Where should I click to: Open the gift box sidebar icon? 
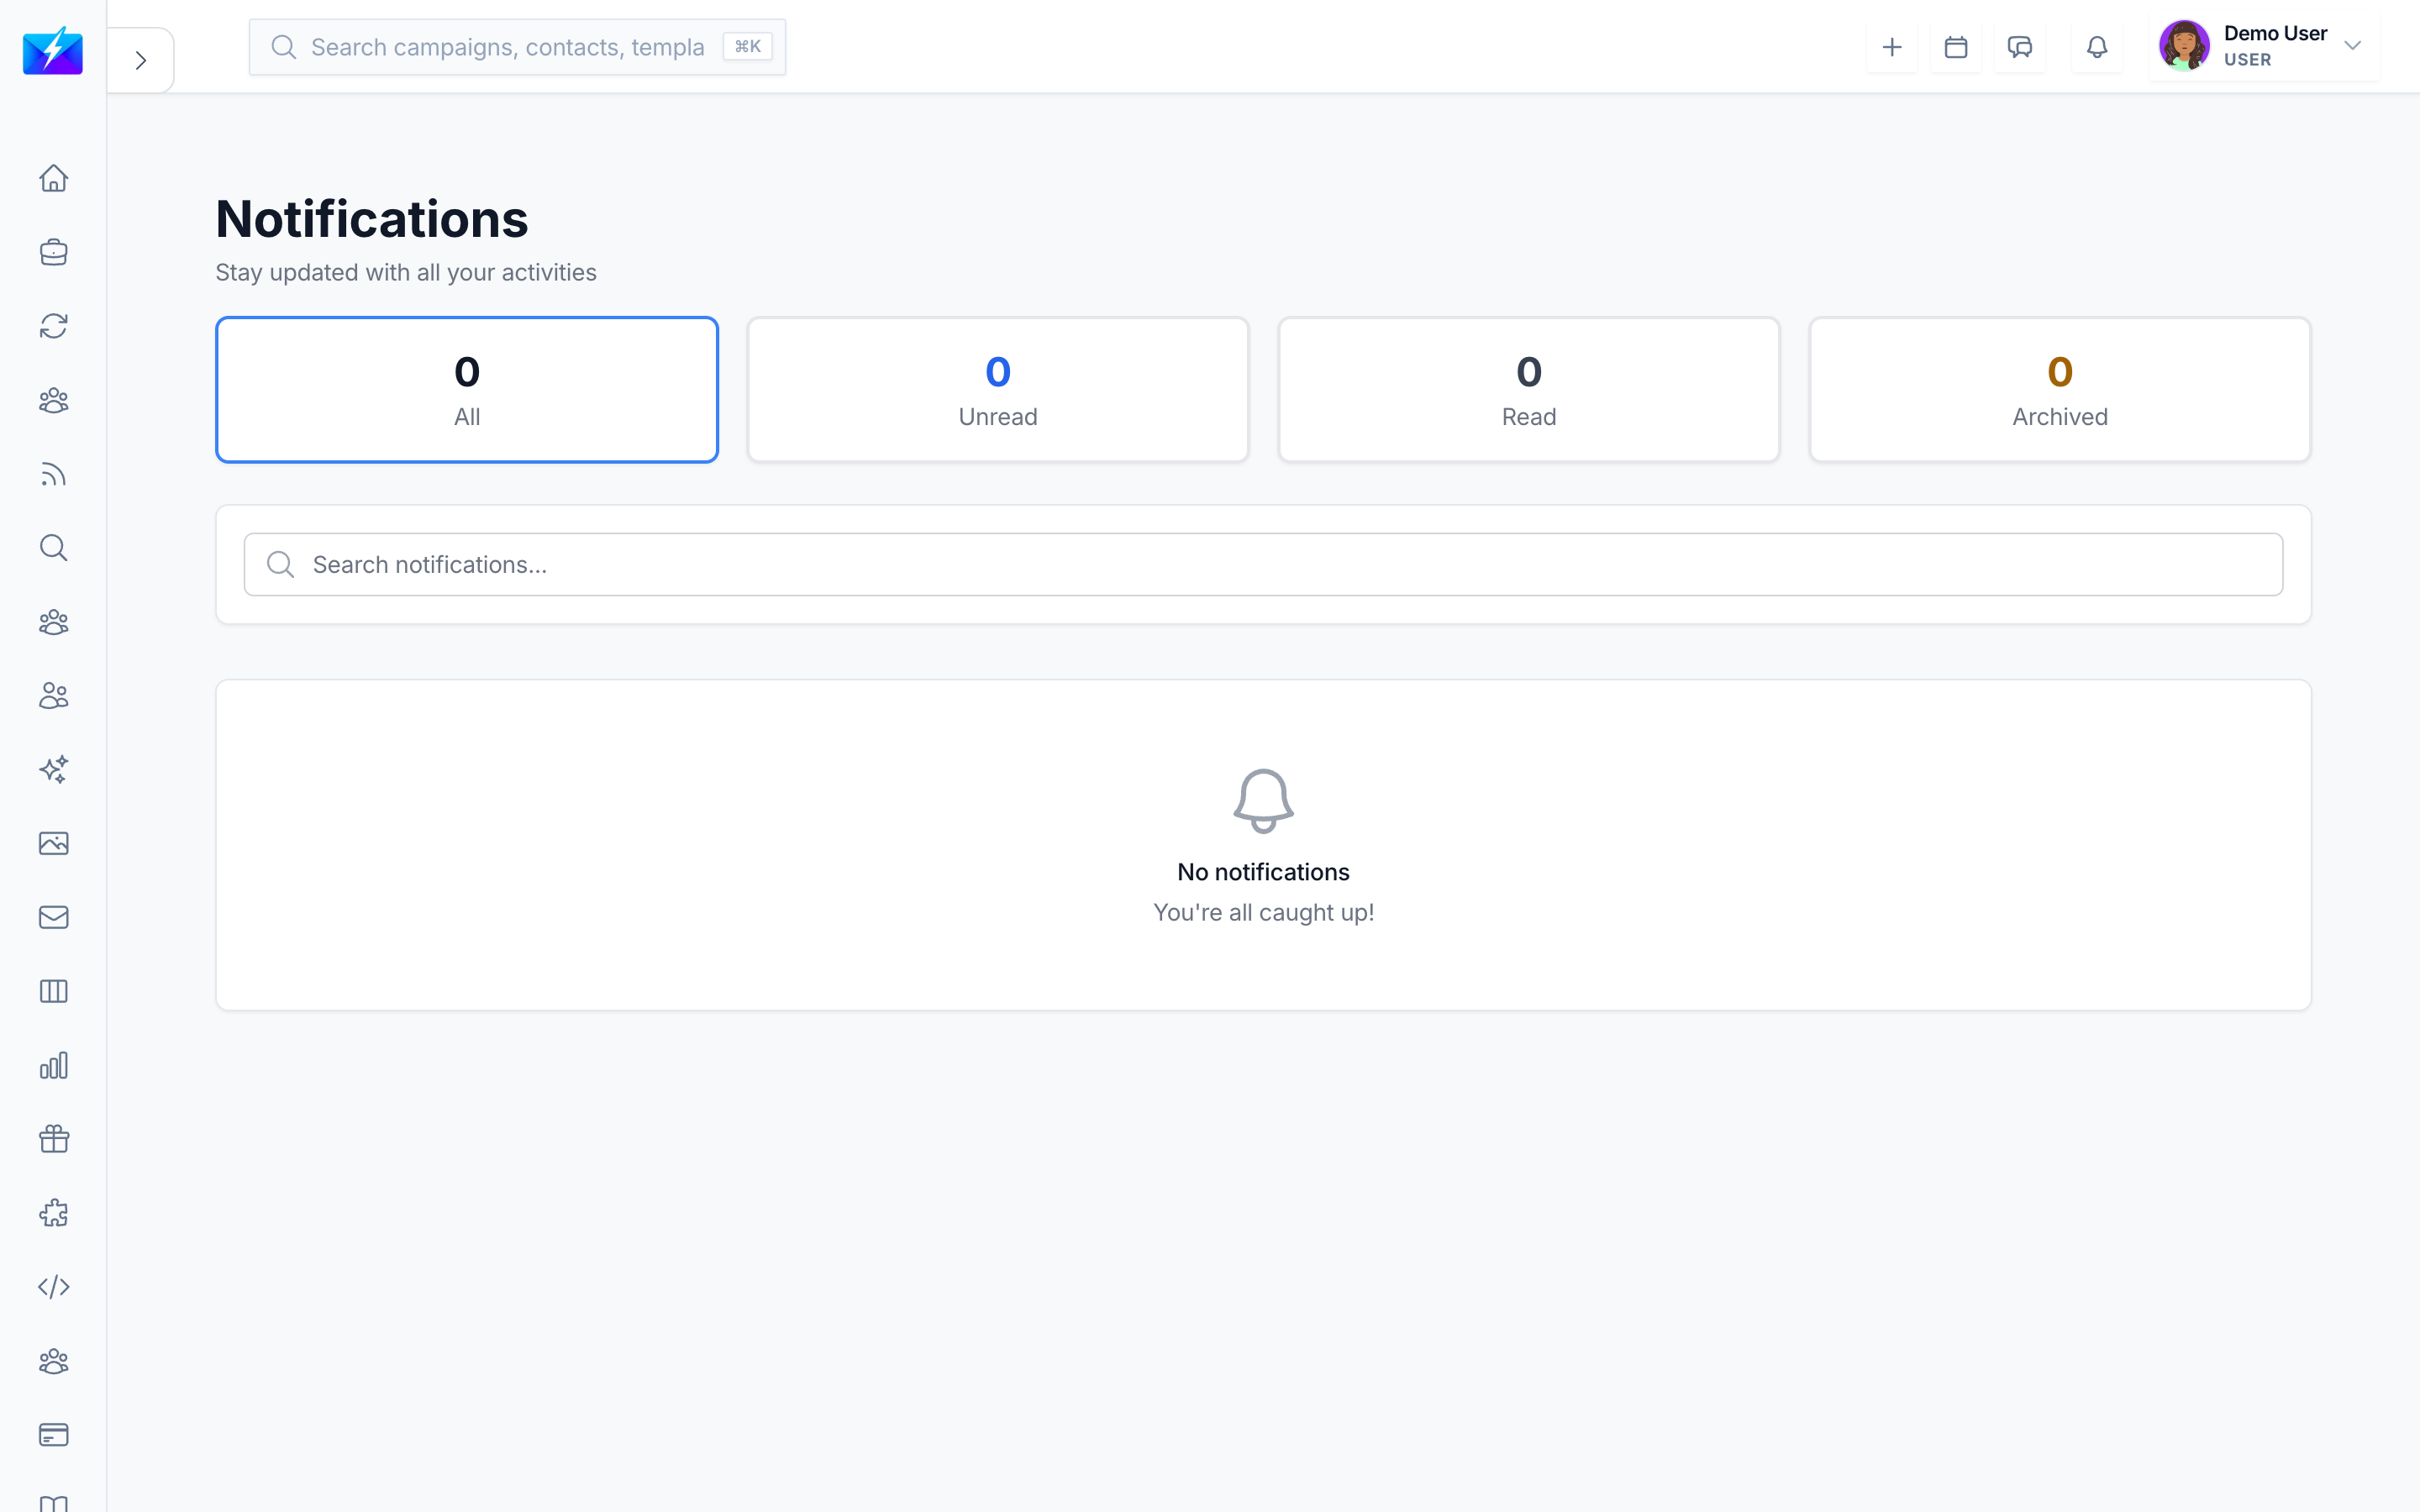pos(53,1140)
